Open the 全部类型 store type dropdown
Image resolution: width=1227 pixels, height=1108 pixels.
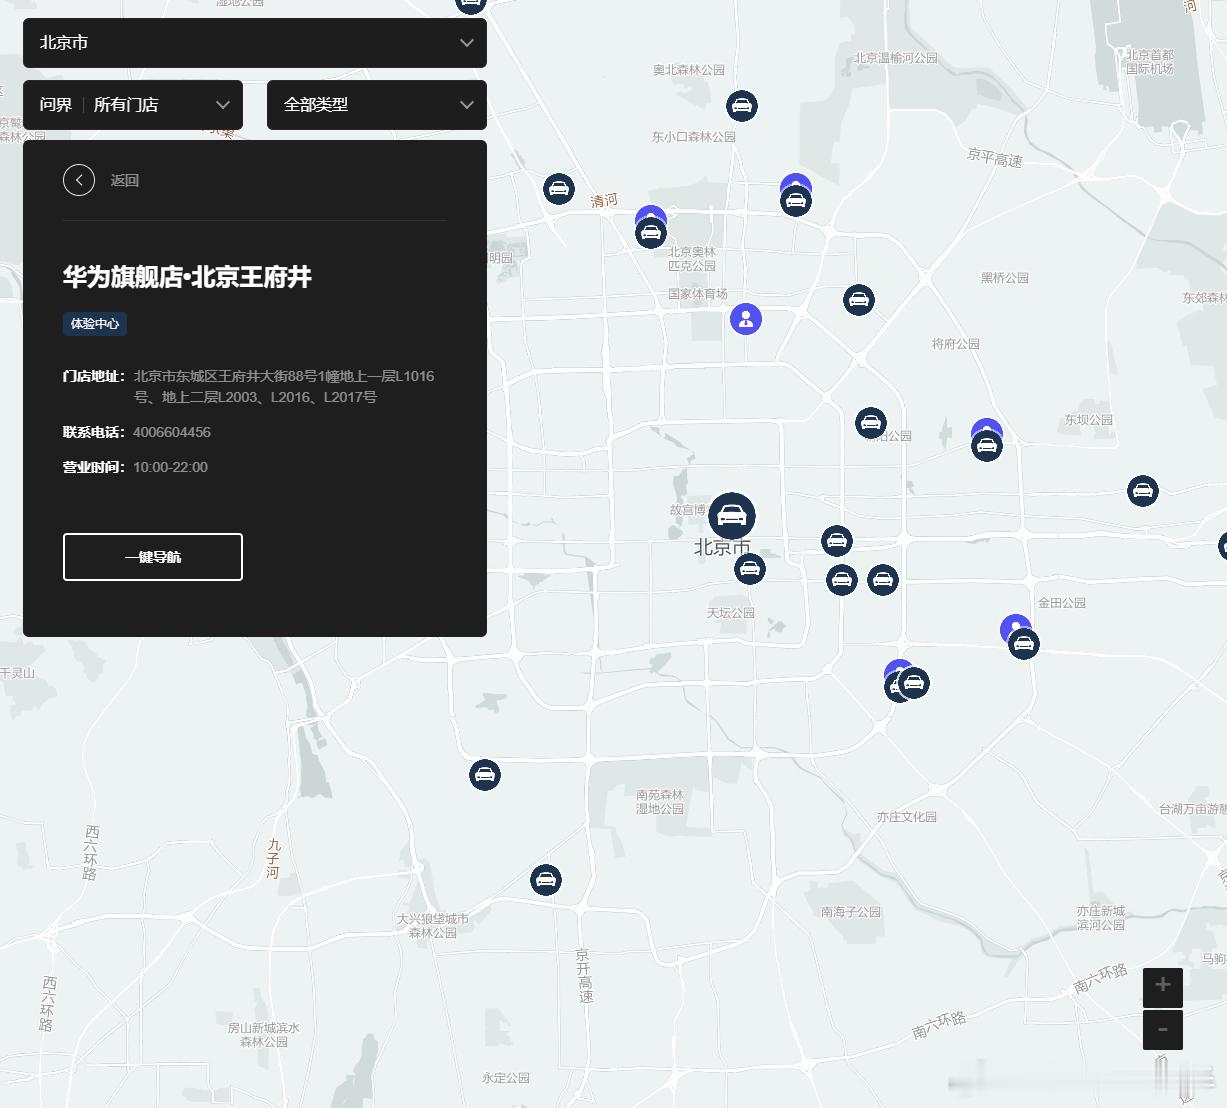point(377,105)
